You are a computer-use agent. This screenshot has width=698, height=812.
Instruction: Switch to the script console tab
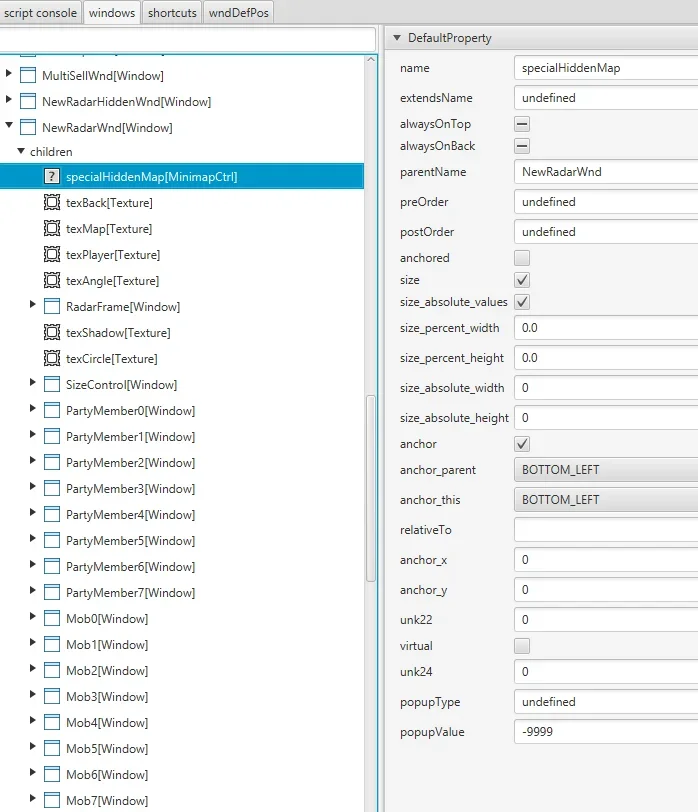(40, 12)
